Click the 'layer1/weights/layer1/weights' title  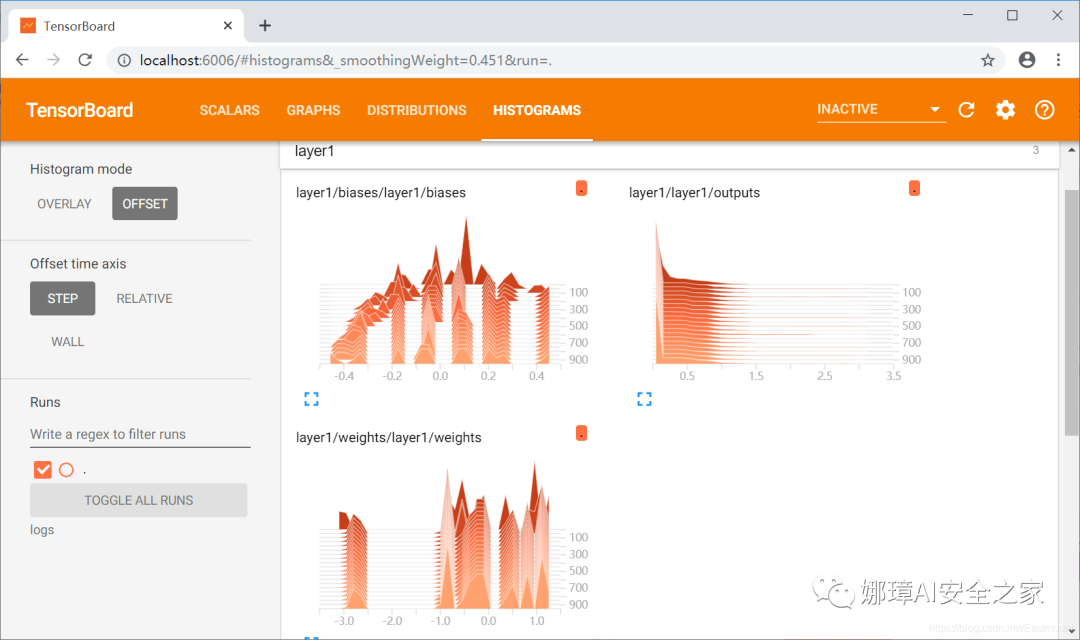388,437
